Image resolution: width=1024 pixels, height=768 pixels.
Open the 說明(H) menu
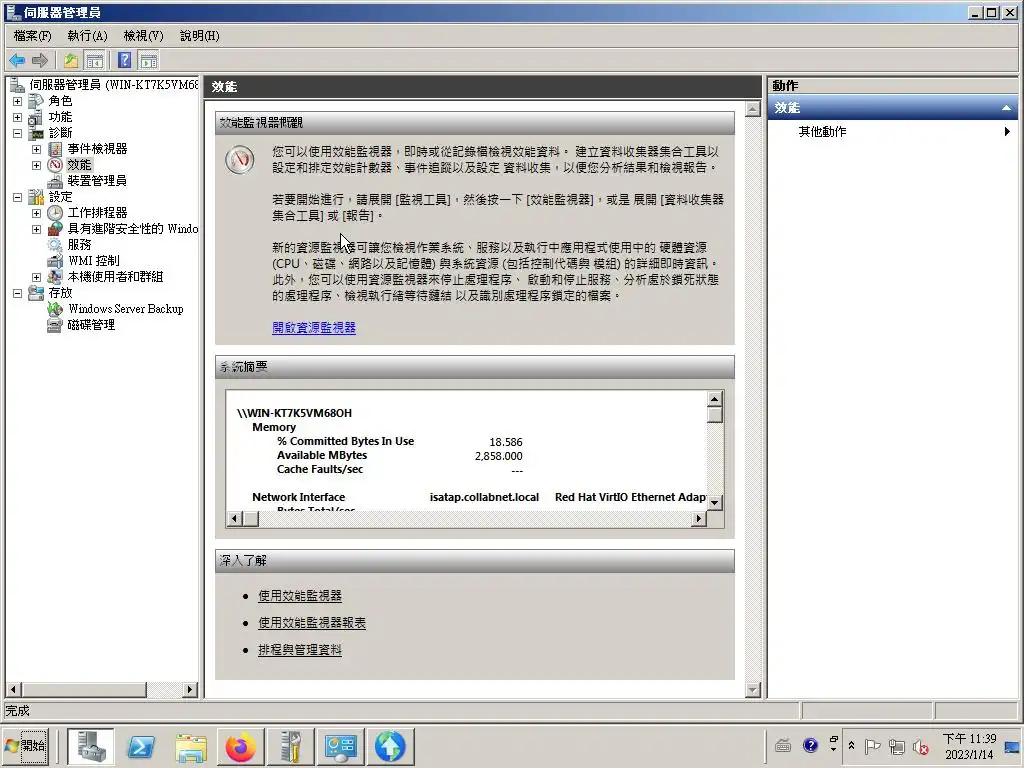(x=200, y=36)
